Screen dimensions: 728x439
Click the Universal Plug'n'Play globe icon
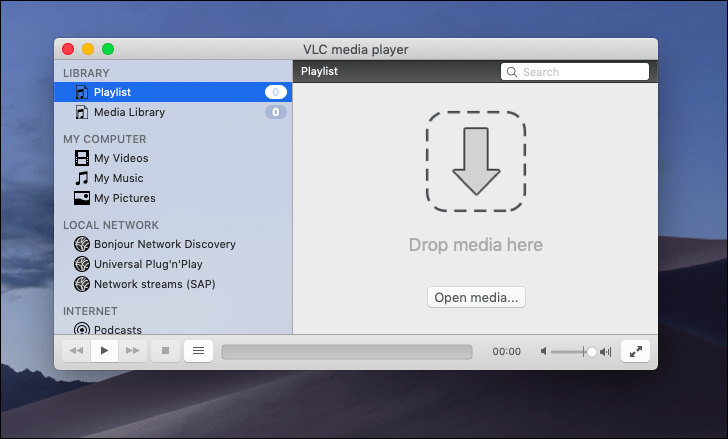pos(82,264)
